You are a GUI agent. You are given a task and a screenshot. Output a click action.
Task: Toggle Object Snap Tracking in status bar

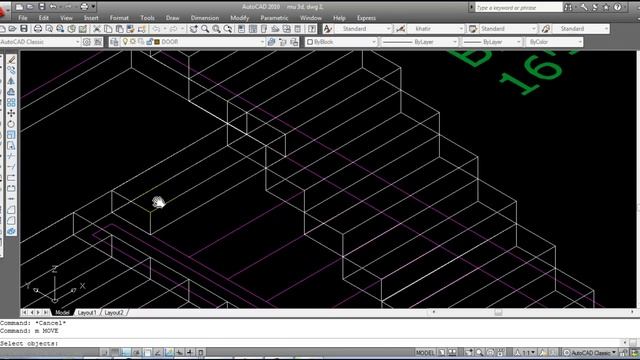[x=158, y=352]
